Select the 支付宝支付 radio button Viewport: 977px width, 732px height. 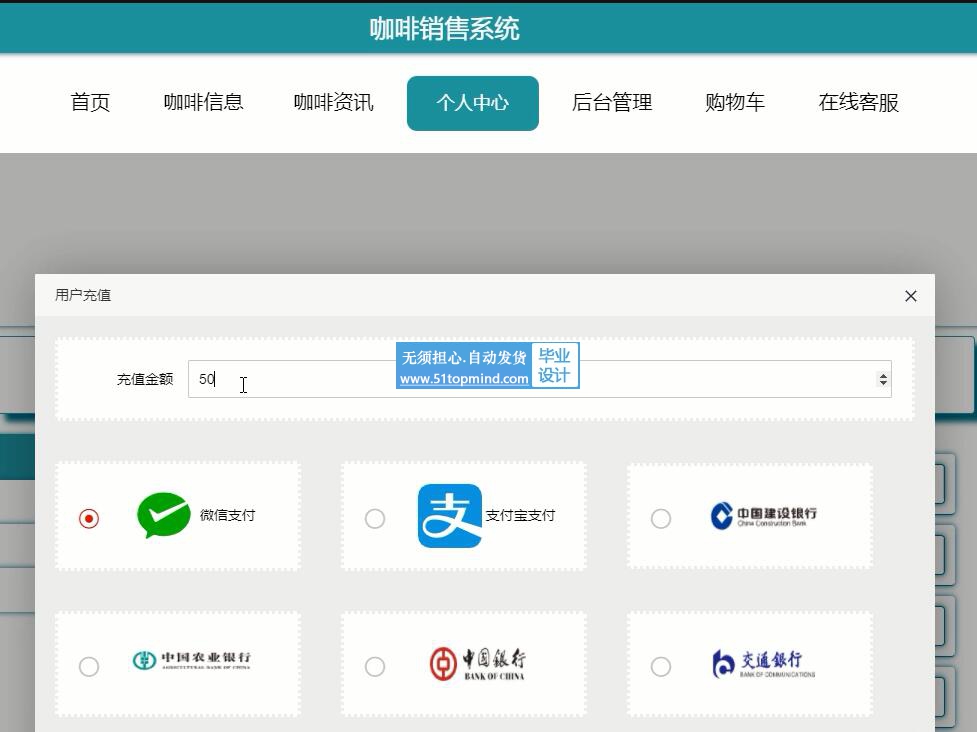click(375, 518)
